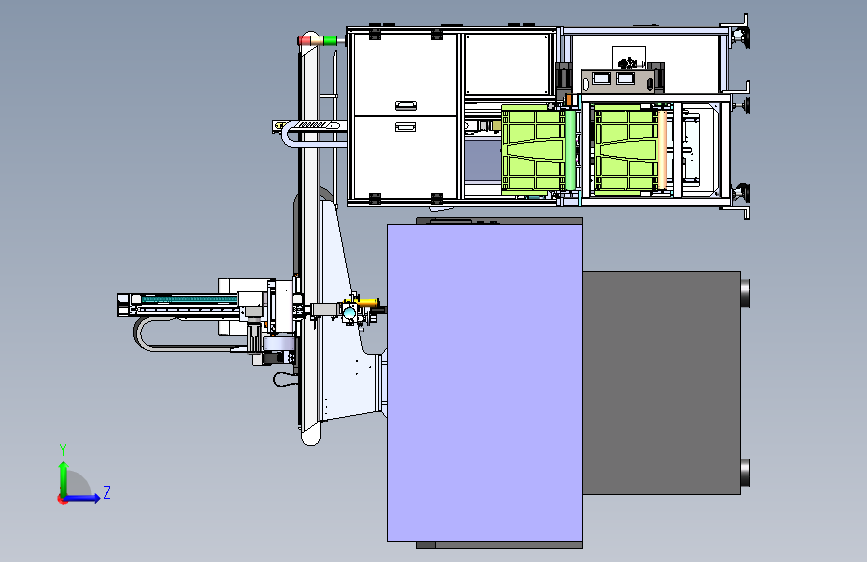Select the upper drawer handle on cabinet
This screenshot has height=562, width=867.
405,105
